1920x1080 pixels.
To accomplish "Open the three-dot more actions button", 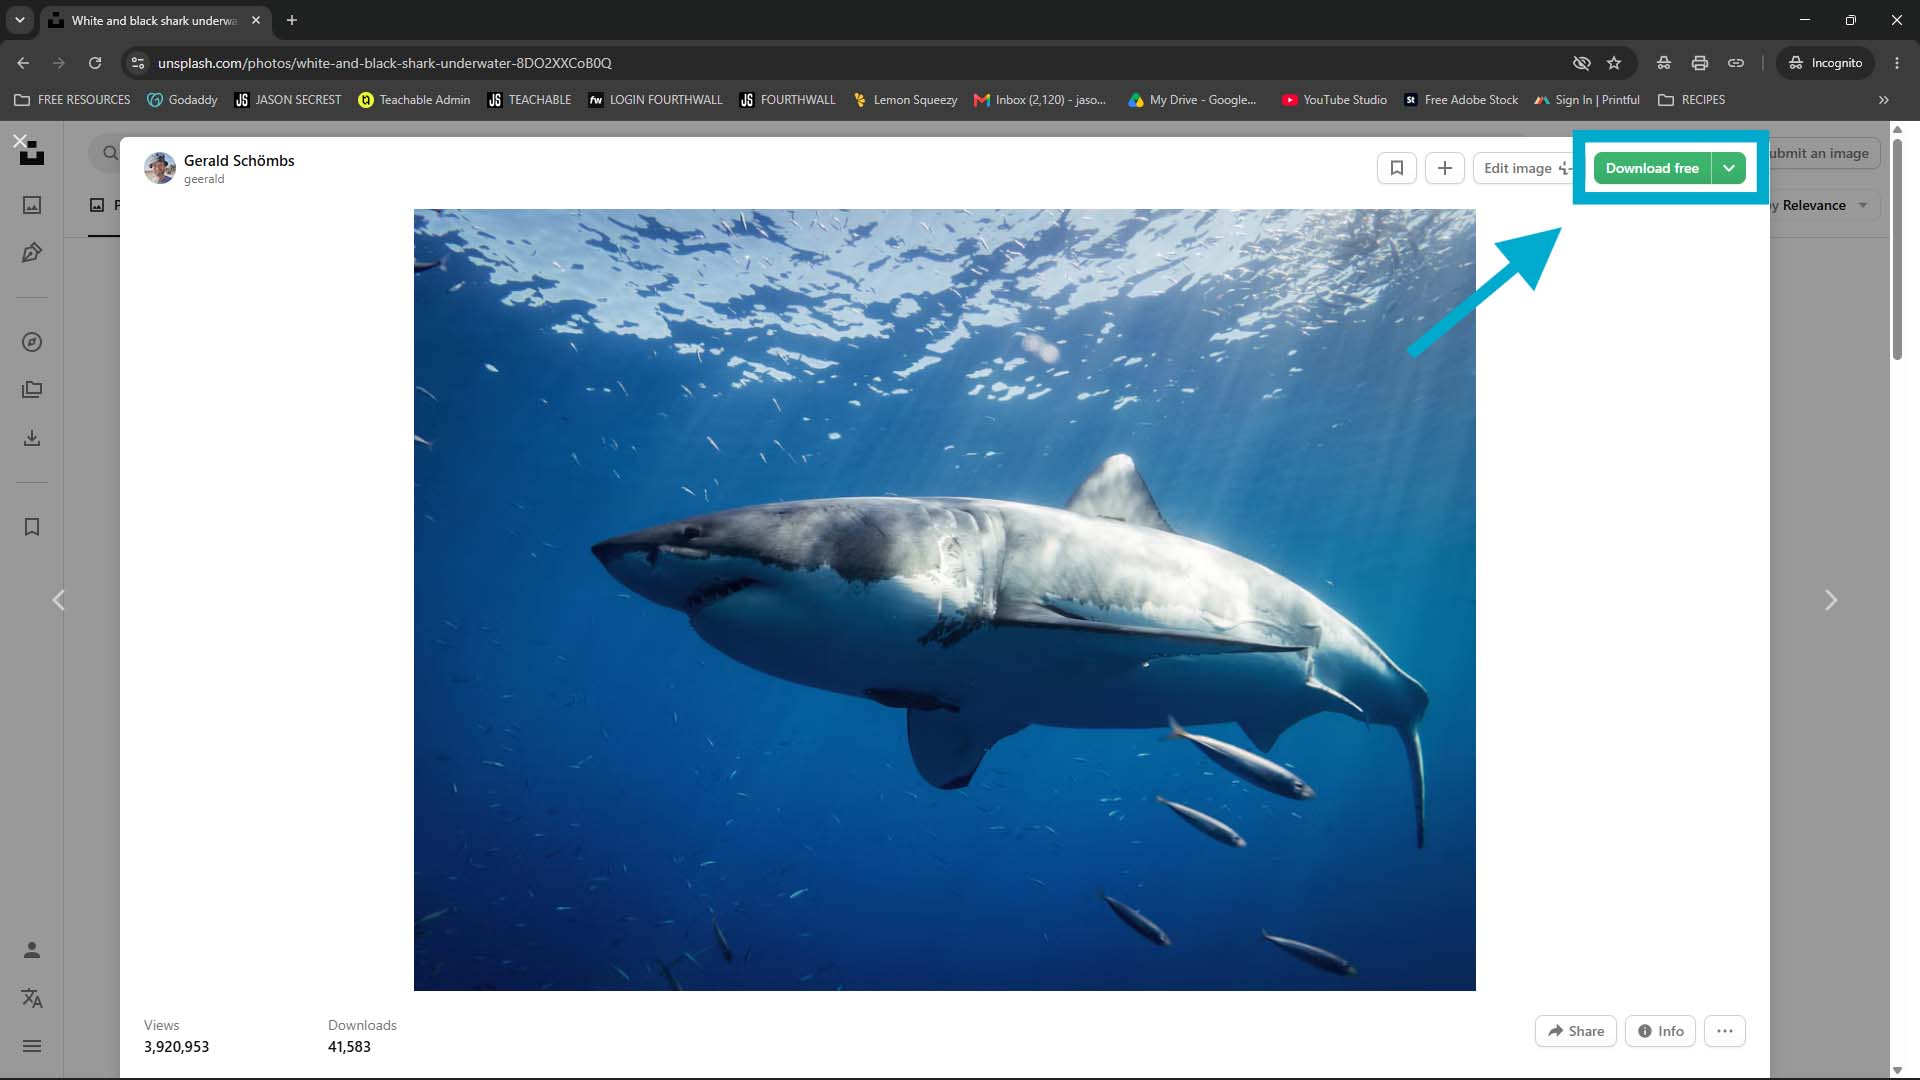I will tap(1725, 1031).
